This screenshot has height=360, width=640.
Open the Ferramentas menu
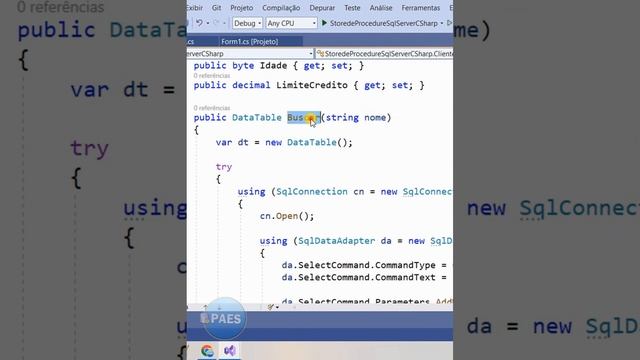[x=420, y=8]
